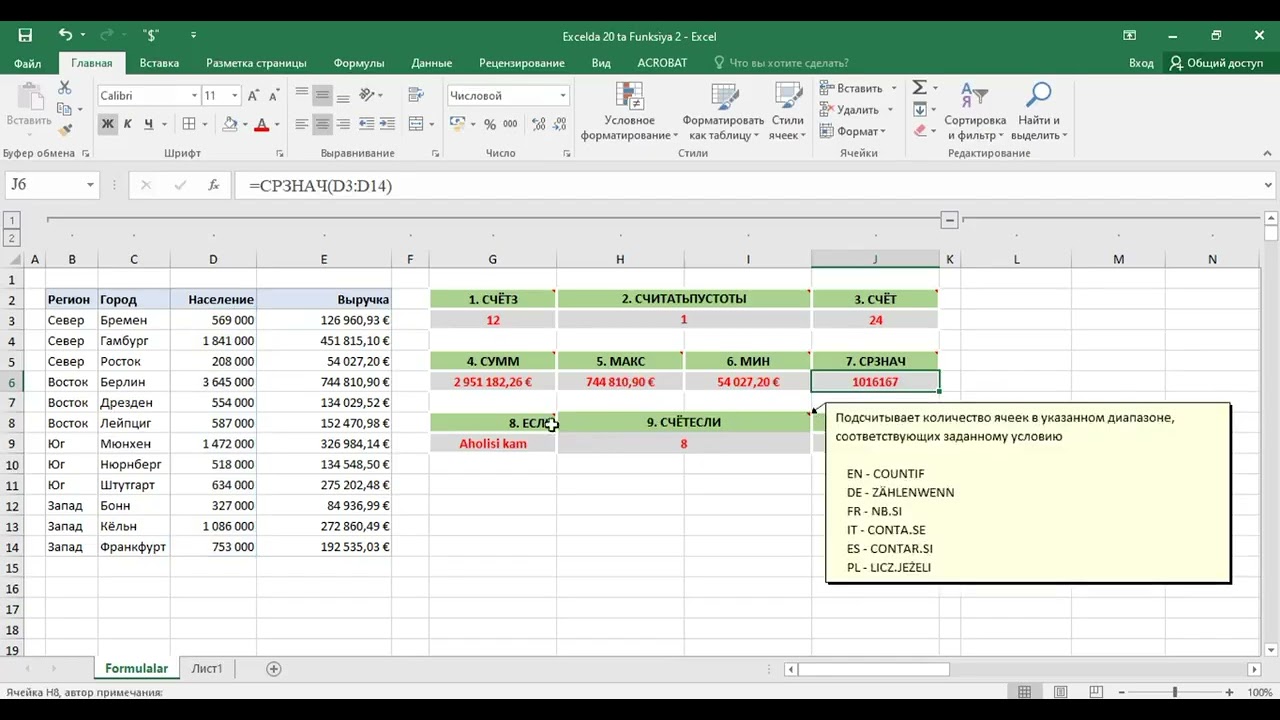Switch to sheet tab Лист1
1280x720 pixels.
pyautogui.click(x=207, y=668)
